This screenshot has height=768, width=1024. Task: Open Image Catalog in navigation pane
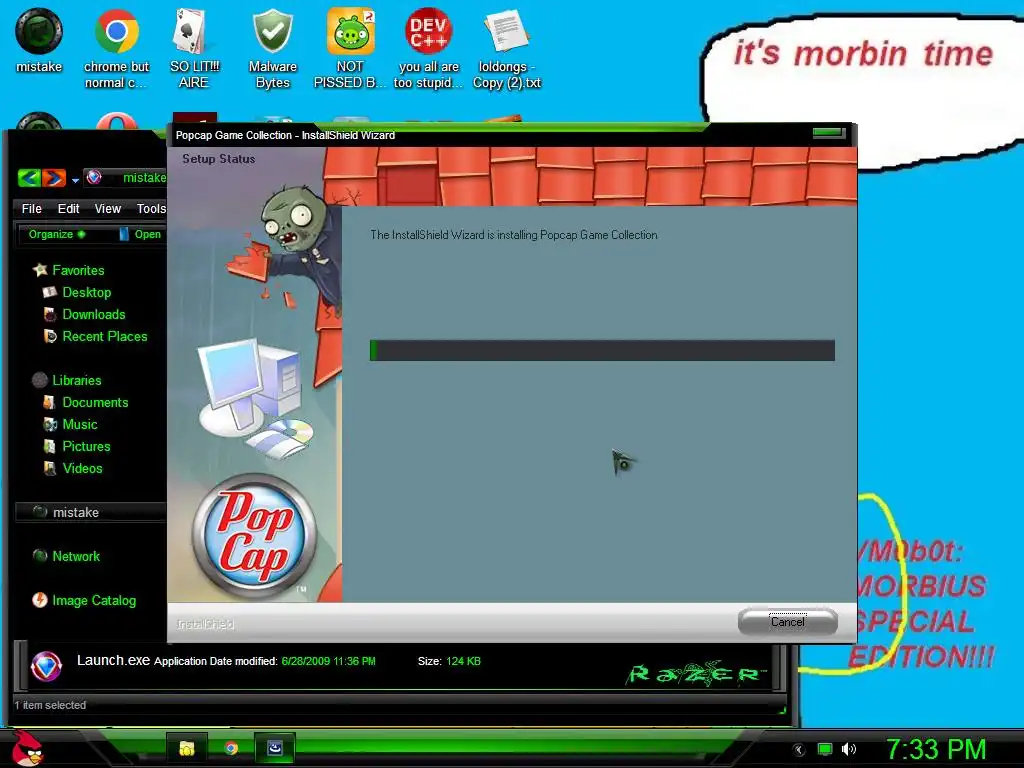94,600
